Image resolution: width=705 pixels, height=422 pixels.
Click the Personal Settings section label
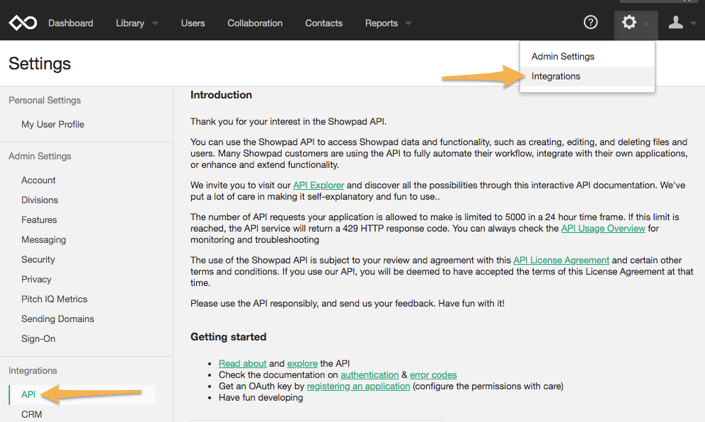[45, 100]
